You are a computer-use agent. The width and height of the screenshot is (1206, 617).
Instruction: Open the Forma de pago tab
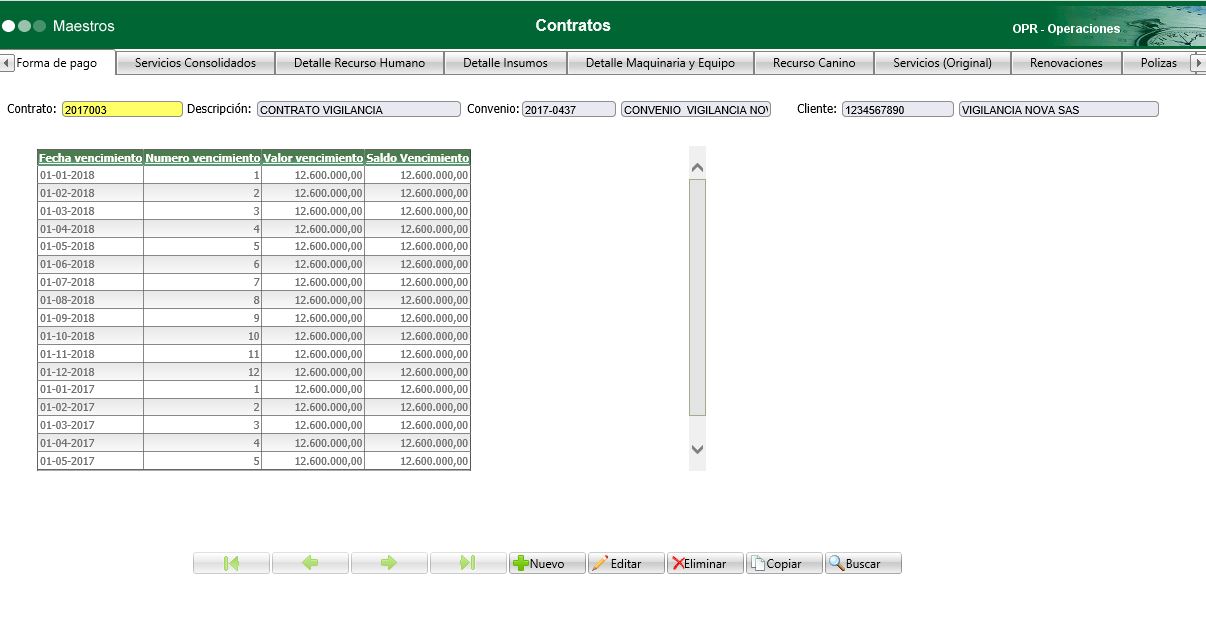pos(57,62)
